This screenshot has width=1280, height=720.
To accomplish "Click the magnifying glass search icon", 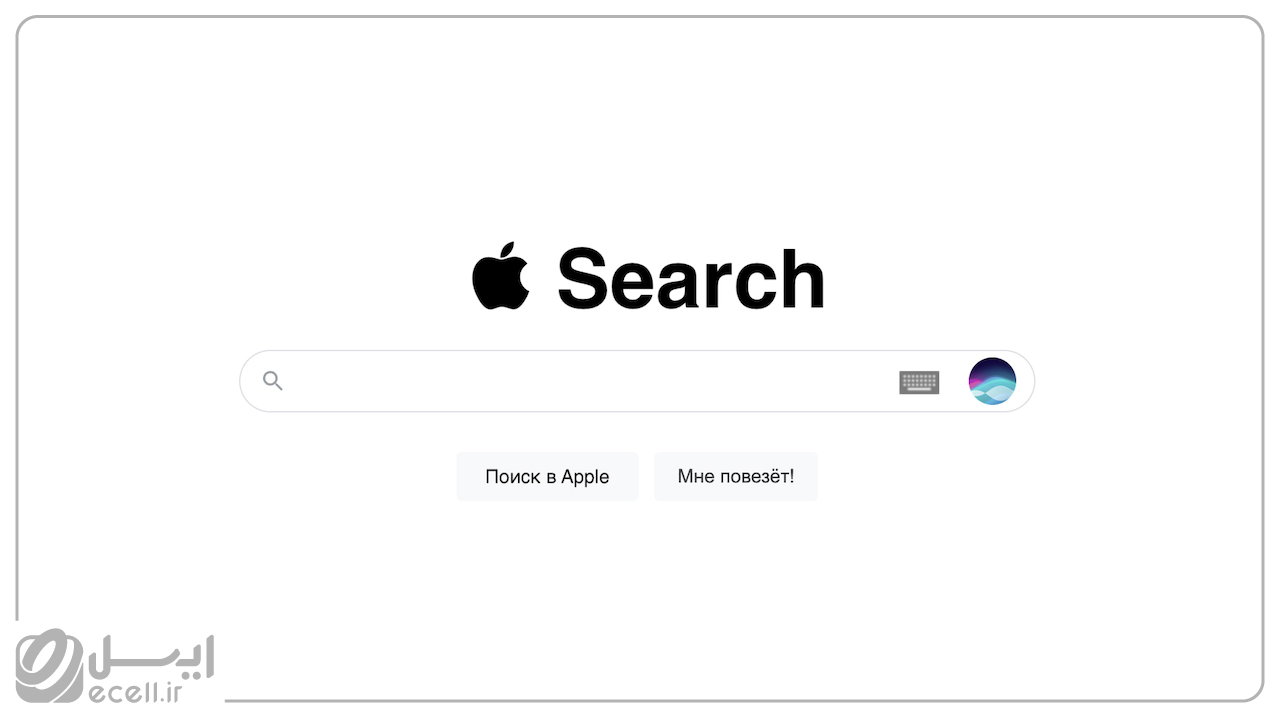I will tap(273, 380).
